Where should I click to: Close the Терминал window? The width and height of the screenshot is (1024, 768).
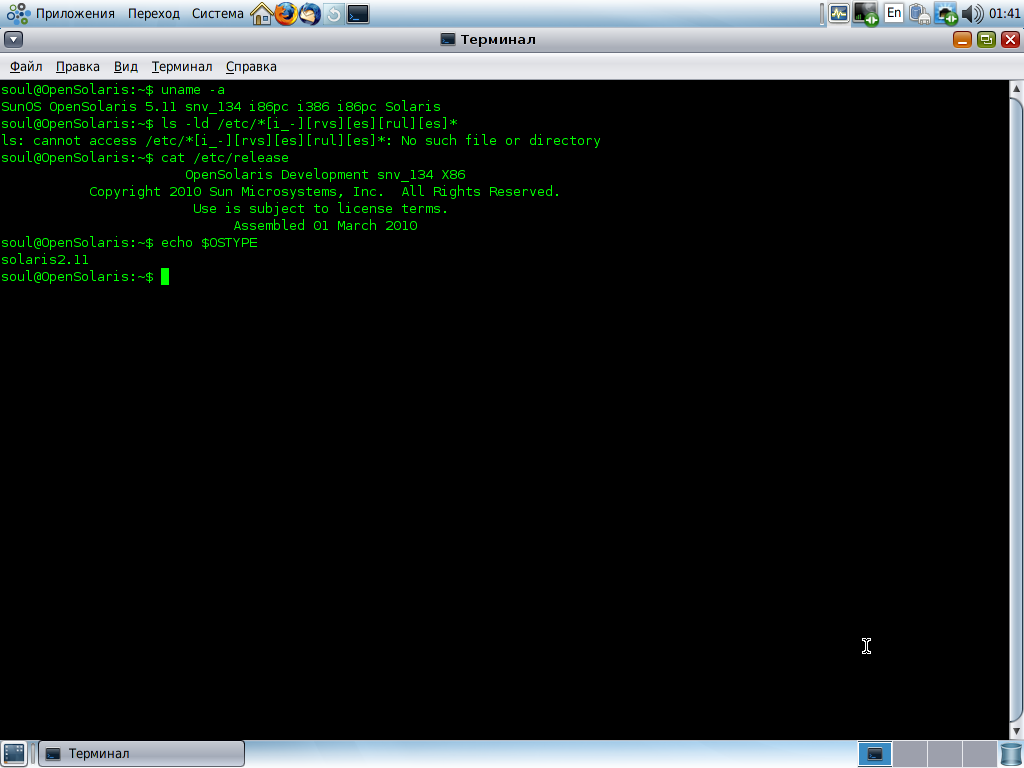coord(1010,39)
